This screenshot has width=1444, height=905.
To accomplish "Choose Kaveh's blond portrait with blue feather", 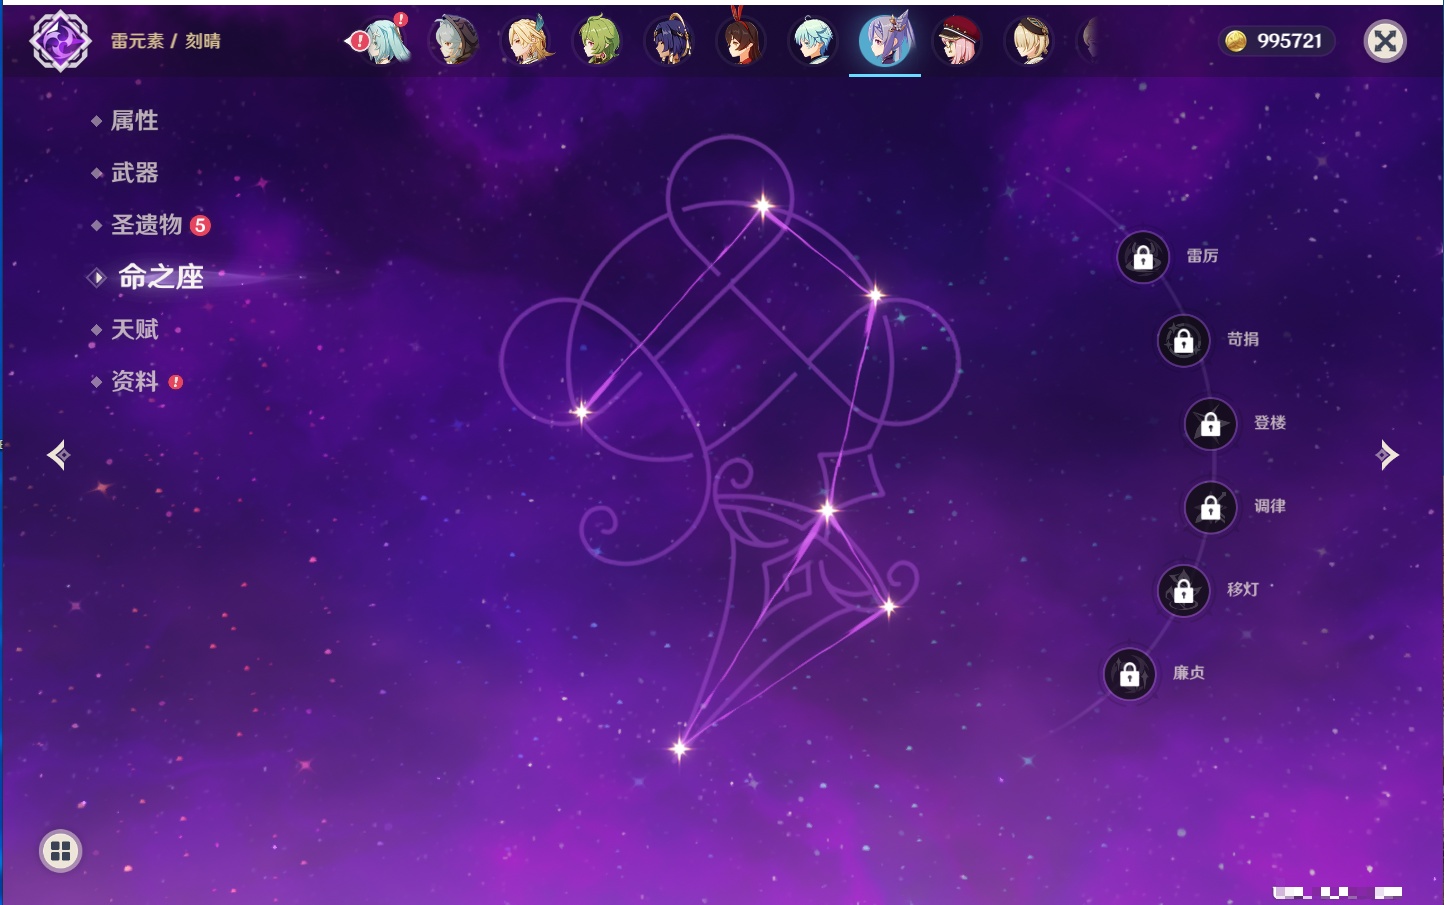I will pyautogui.click(x=526, y=41).
